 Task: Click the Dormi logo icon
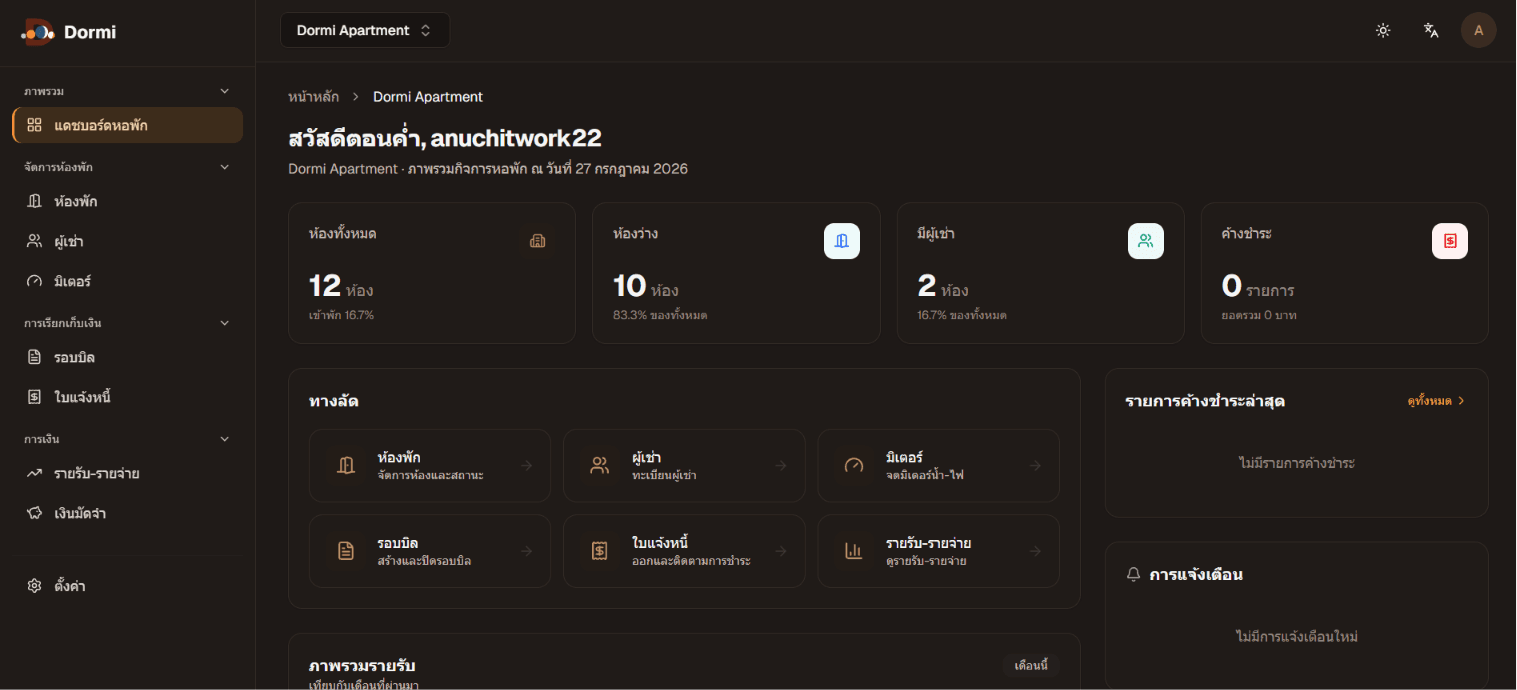click(38, 32)
